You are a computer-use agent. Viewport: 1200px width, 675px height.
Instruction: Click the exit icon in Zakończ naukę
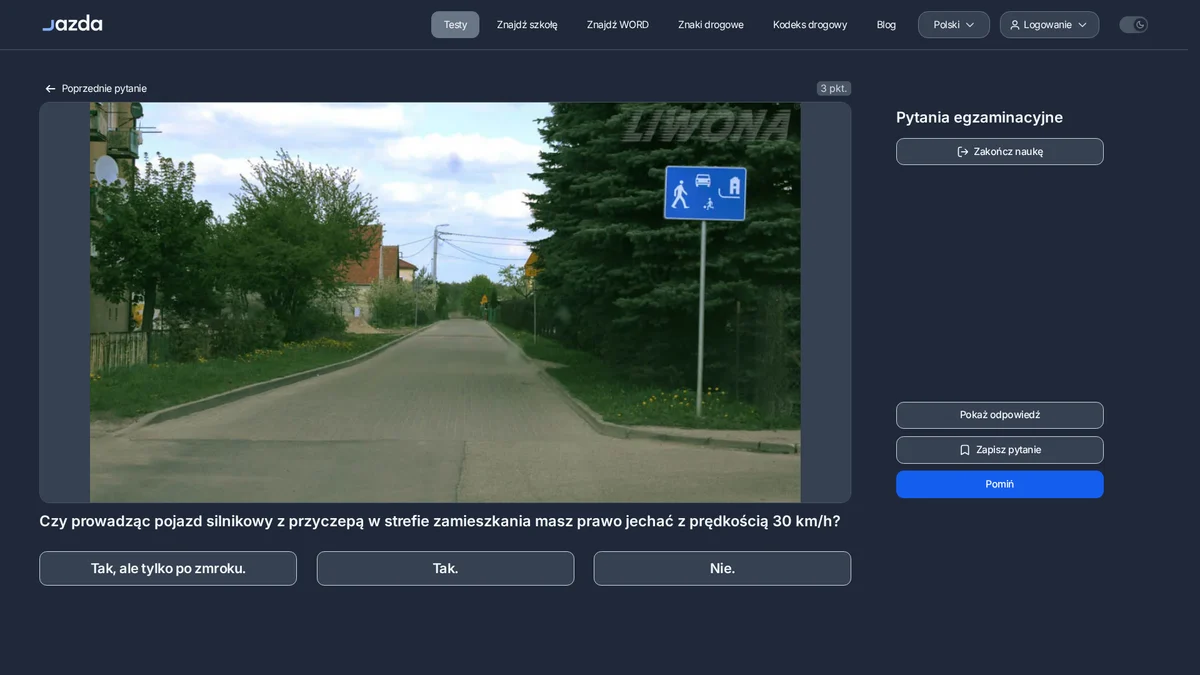963,152
